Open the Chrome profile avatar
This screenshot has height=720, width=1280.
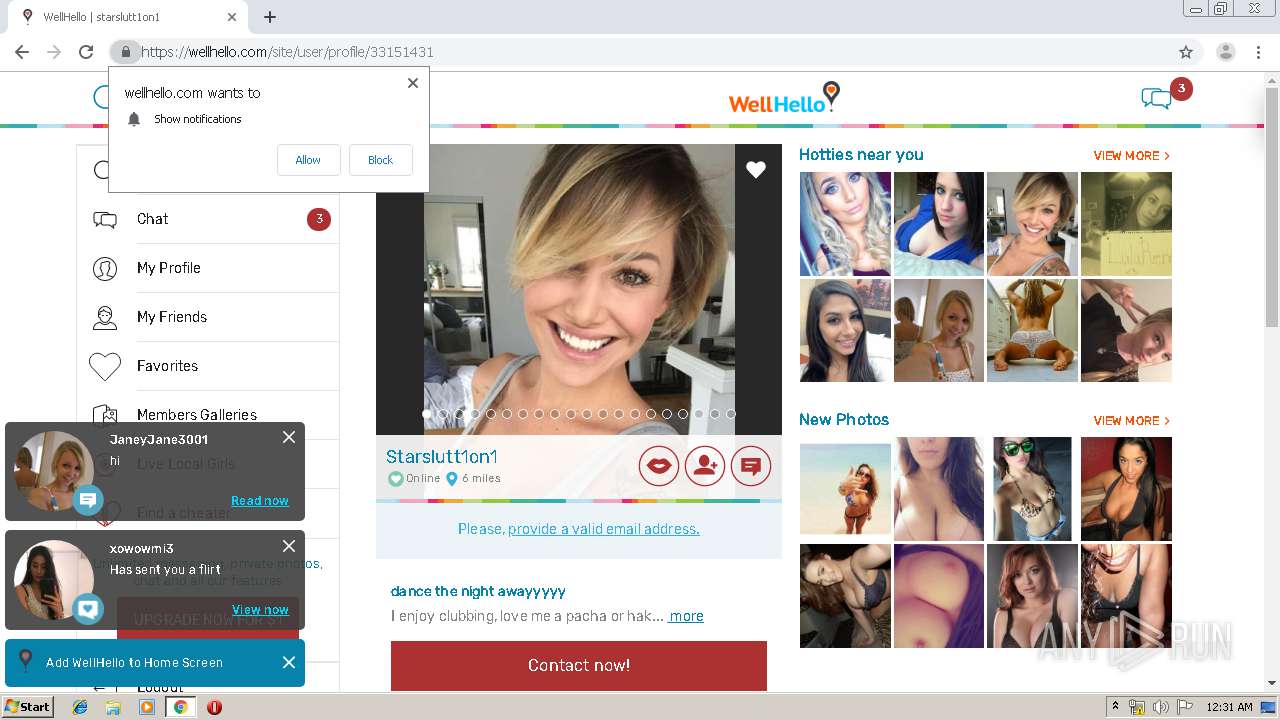coord(1226,52)
